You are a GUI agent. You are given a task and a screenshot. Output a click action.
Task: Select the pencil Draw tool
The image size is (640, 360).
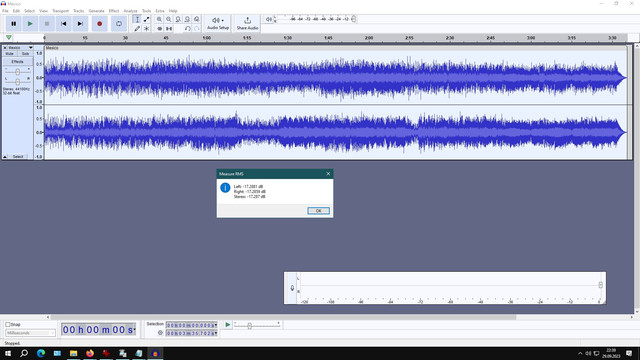pyautogui.click(x=137, y=29)
